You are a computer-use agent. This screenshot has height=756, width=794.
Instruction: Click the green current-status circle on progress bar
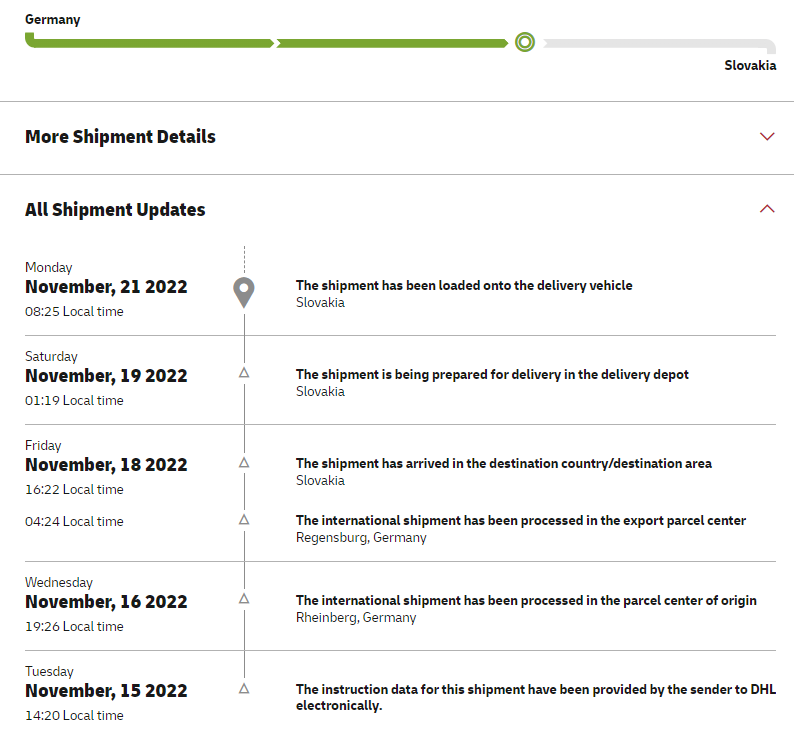click(525, 42)
